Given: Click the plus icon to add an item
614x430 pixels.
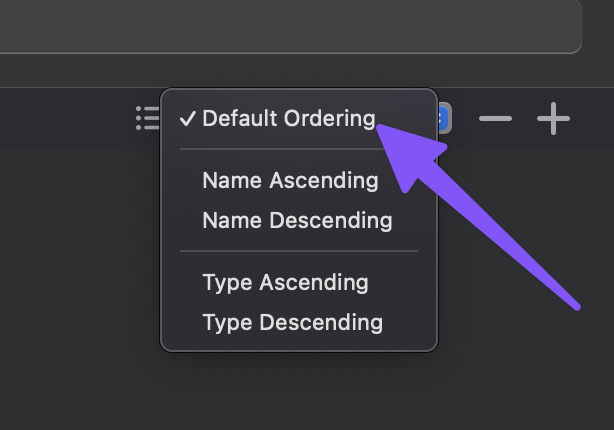Looking at the screenshot, I should 553,120.
